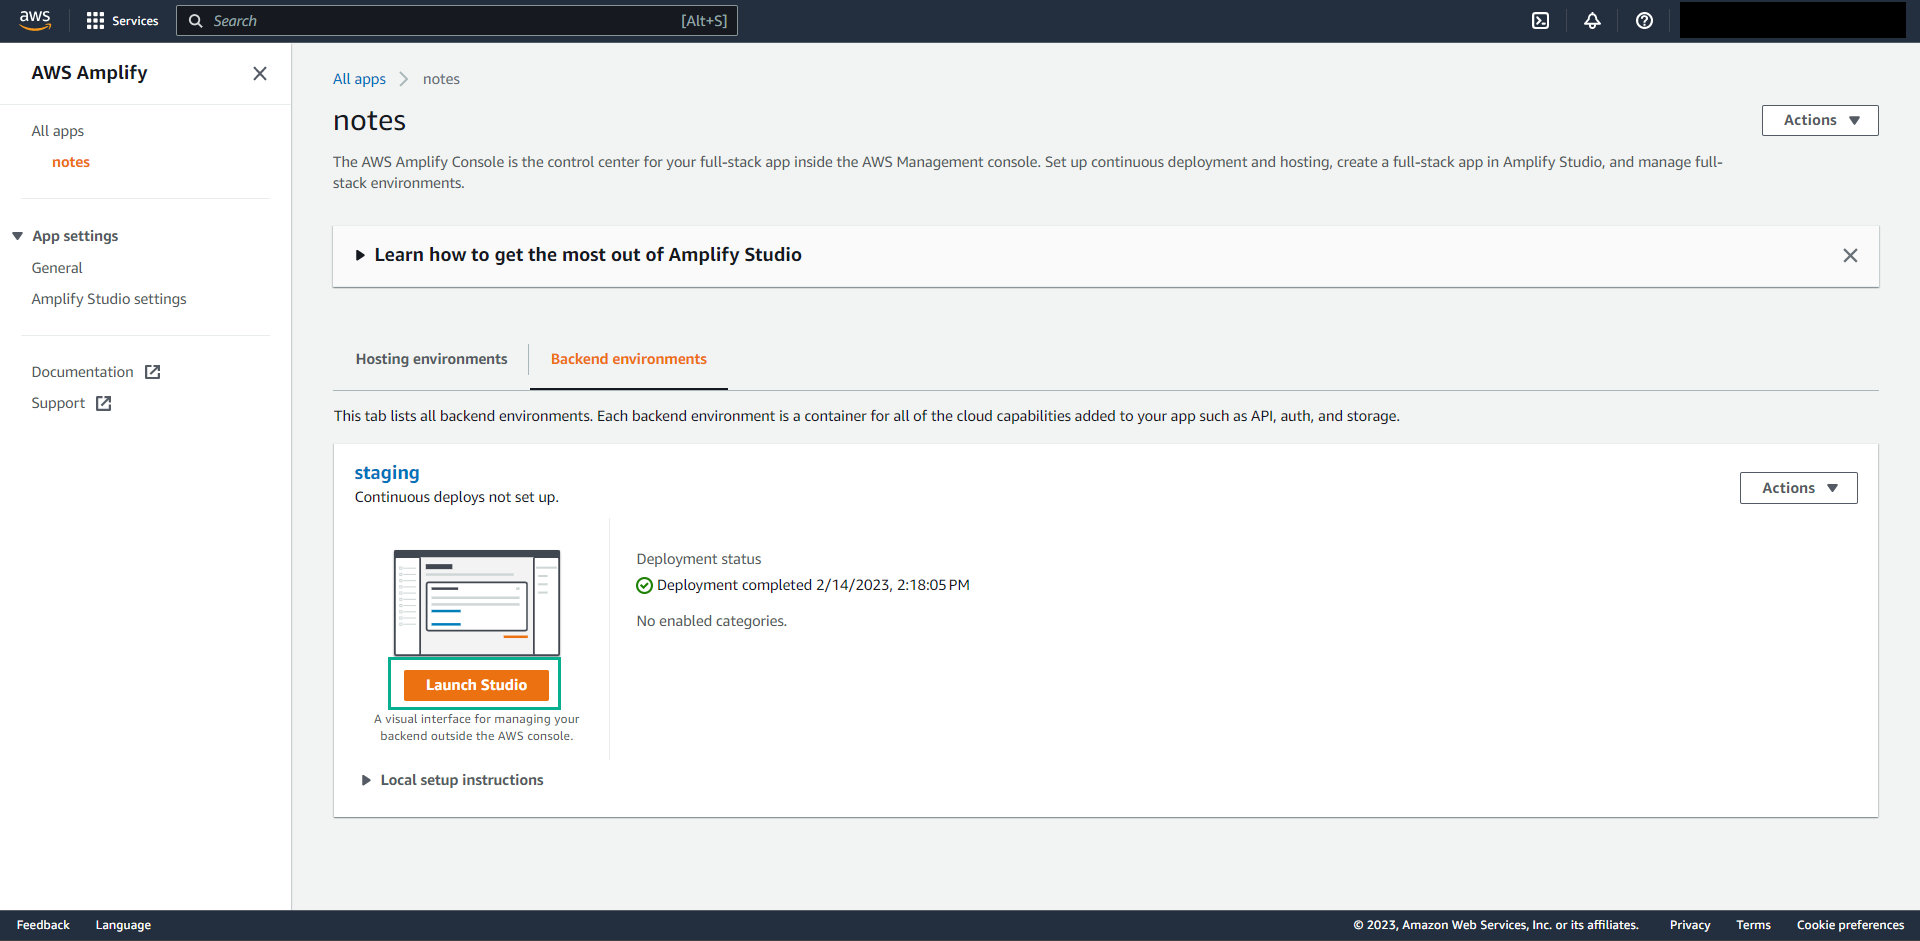Switch to the Hosting environments tab
Screen dimensions: 1920x941
pos(431,359)
